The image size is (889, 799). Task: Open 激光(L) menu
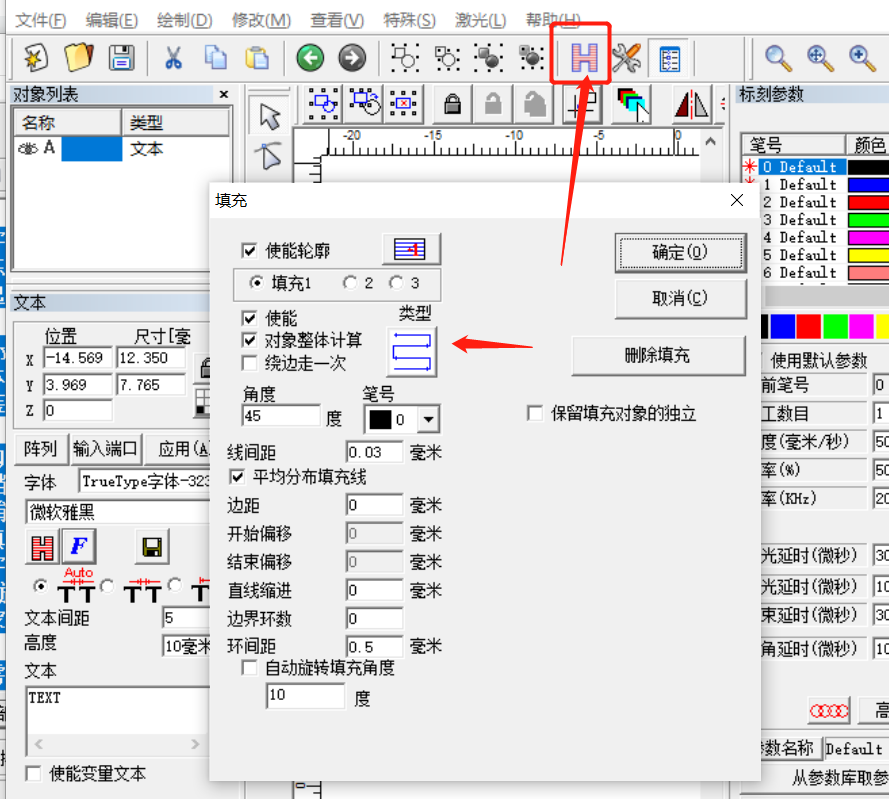click(480, 20)
